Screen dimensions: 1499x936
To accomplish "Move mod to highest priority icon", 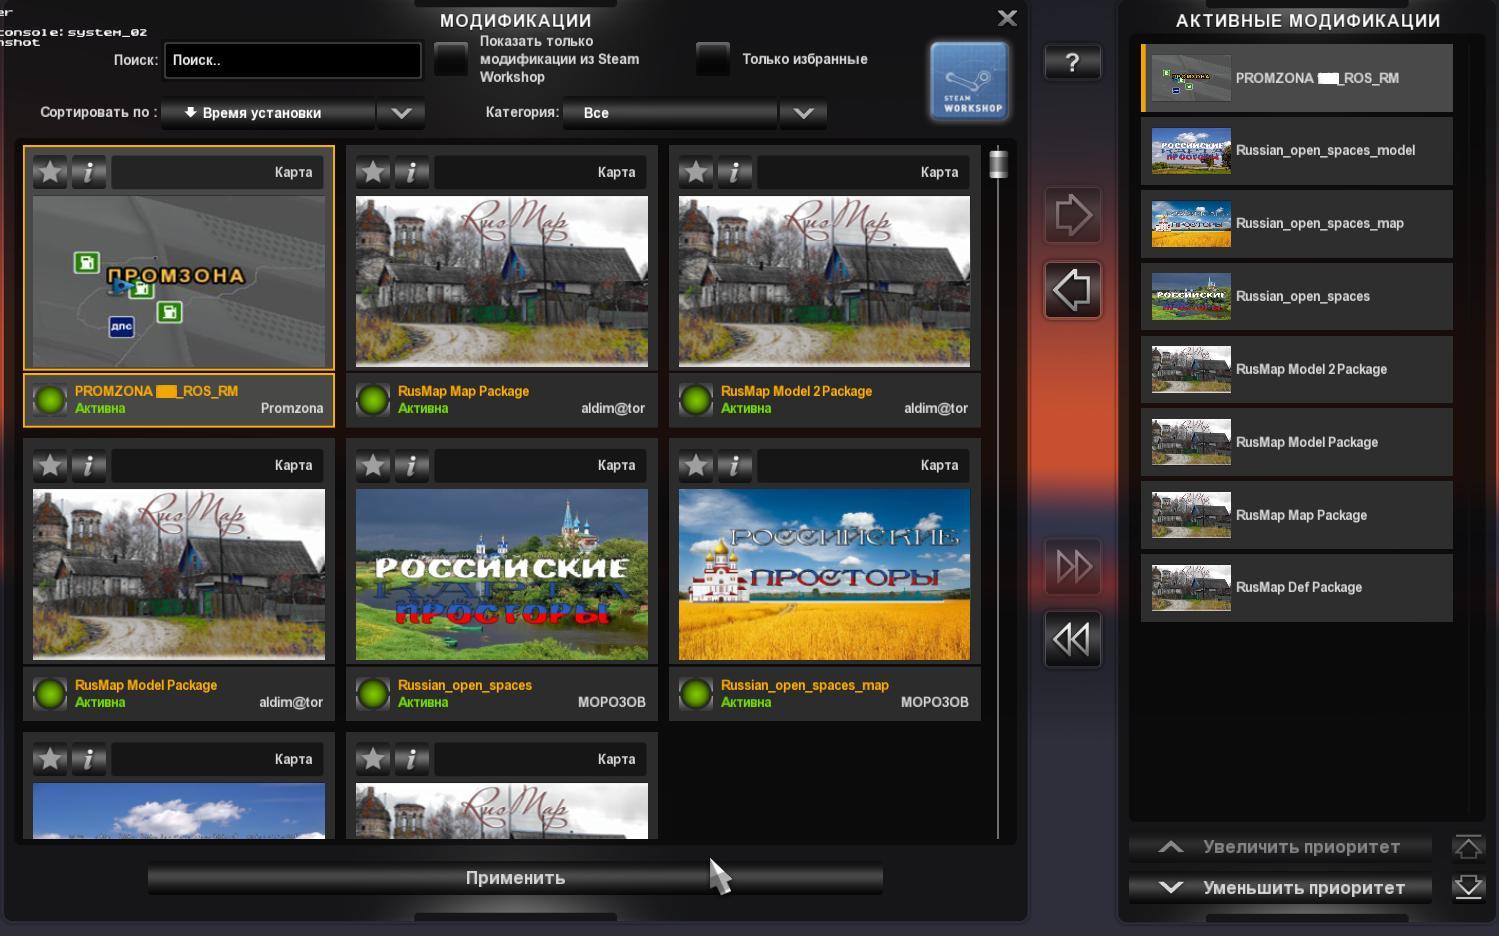I will tap(1468, 847).
